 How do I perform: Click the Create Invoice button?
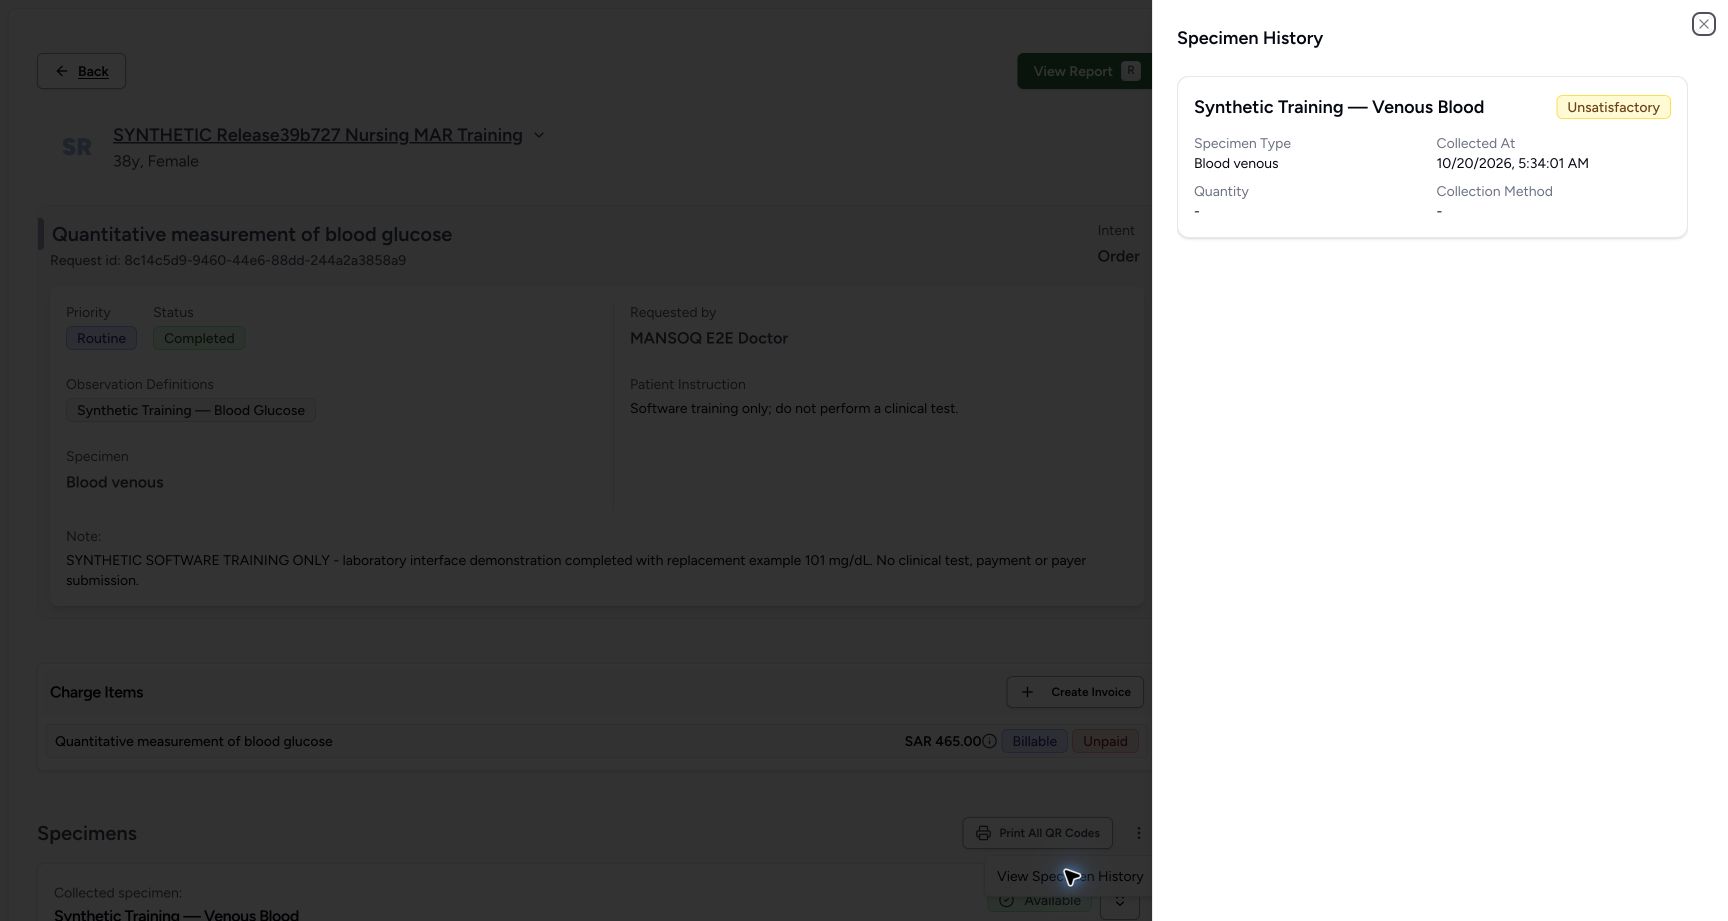(1075, 692)
